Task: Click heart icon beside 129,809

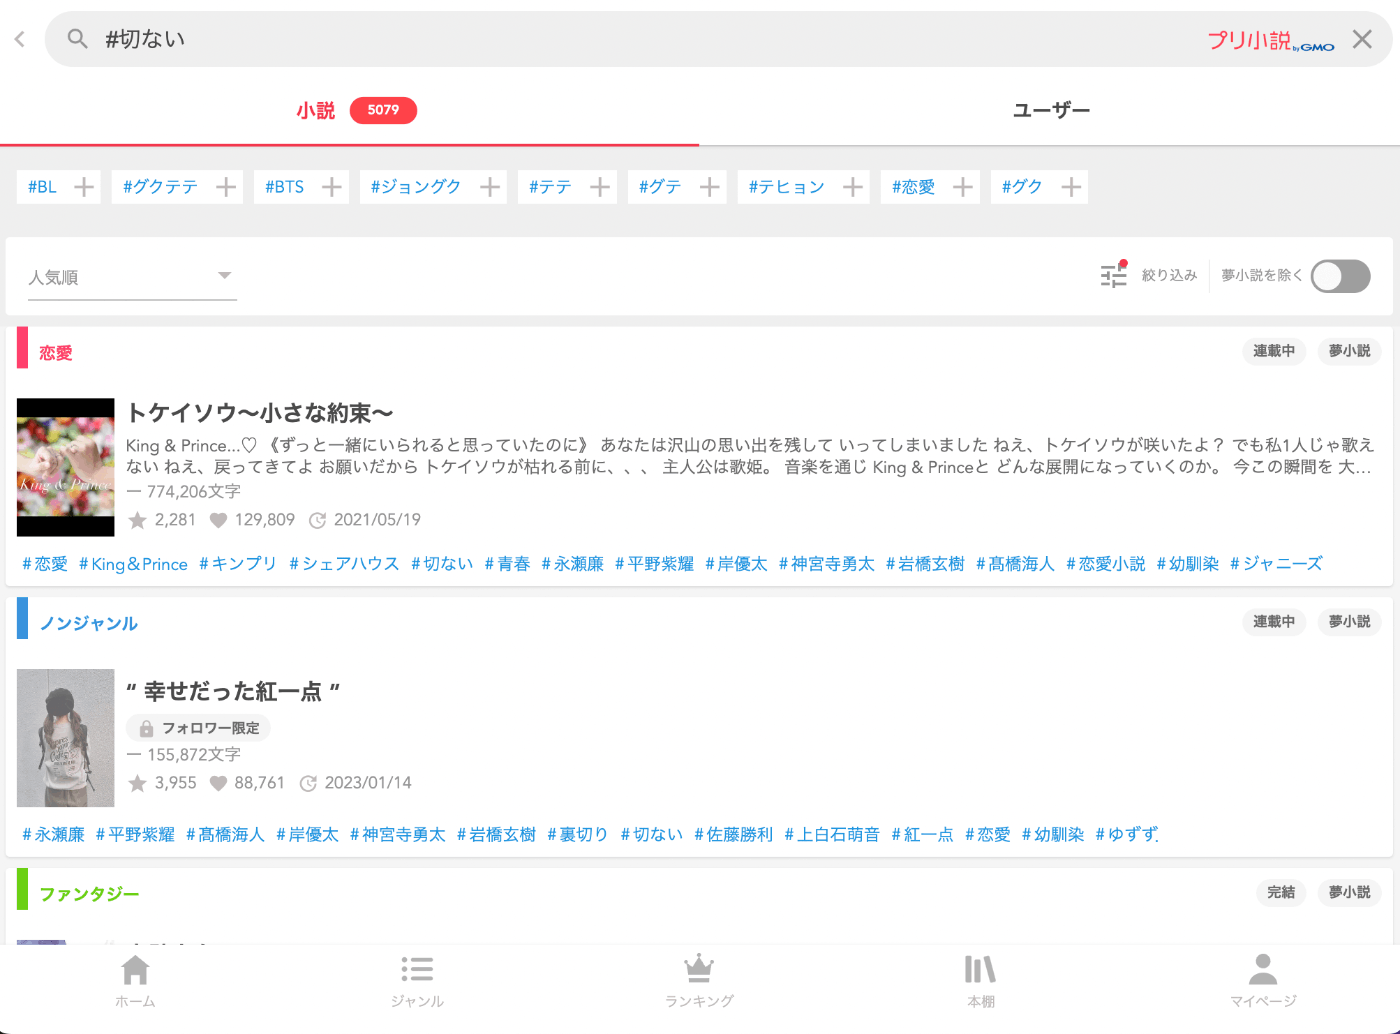Action: point(218,520)
